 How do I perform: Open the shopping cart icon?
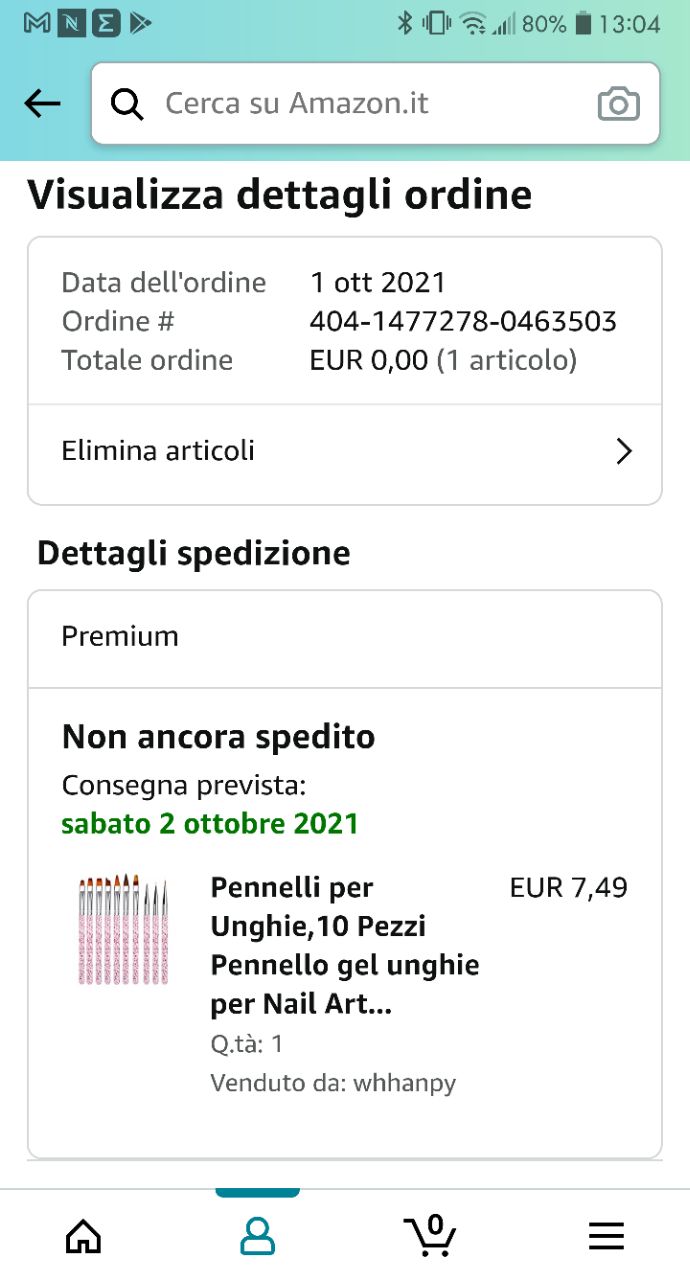430,1235
